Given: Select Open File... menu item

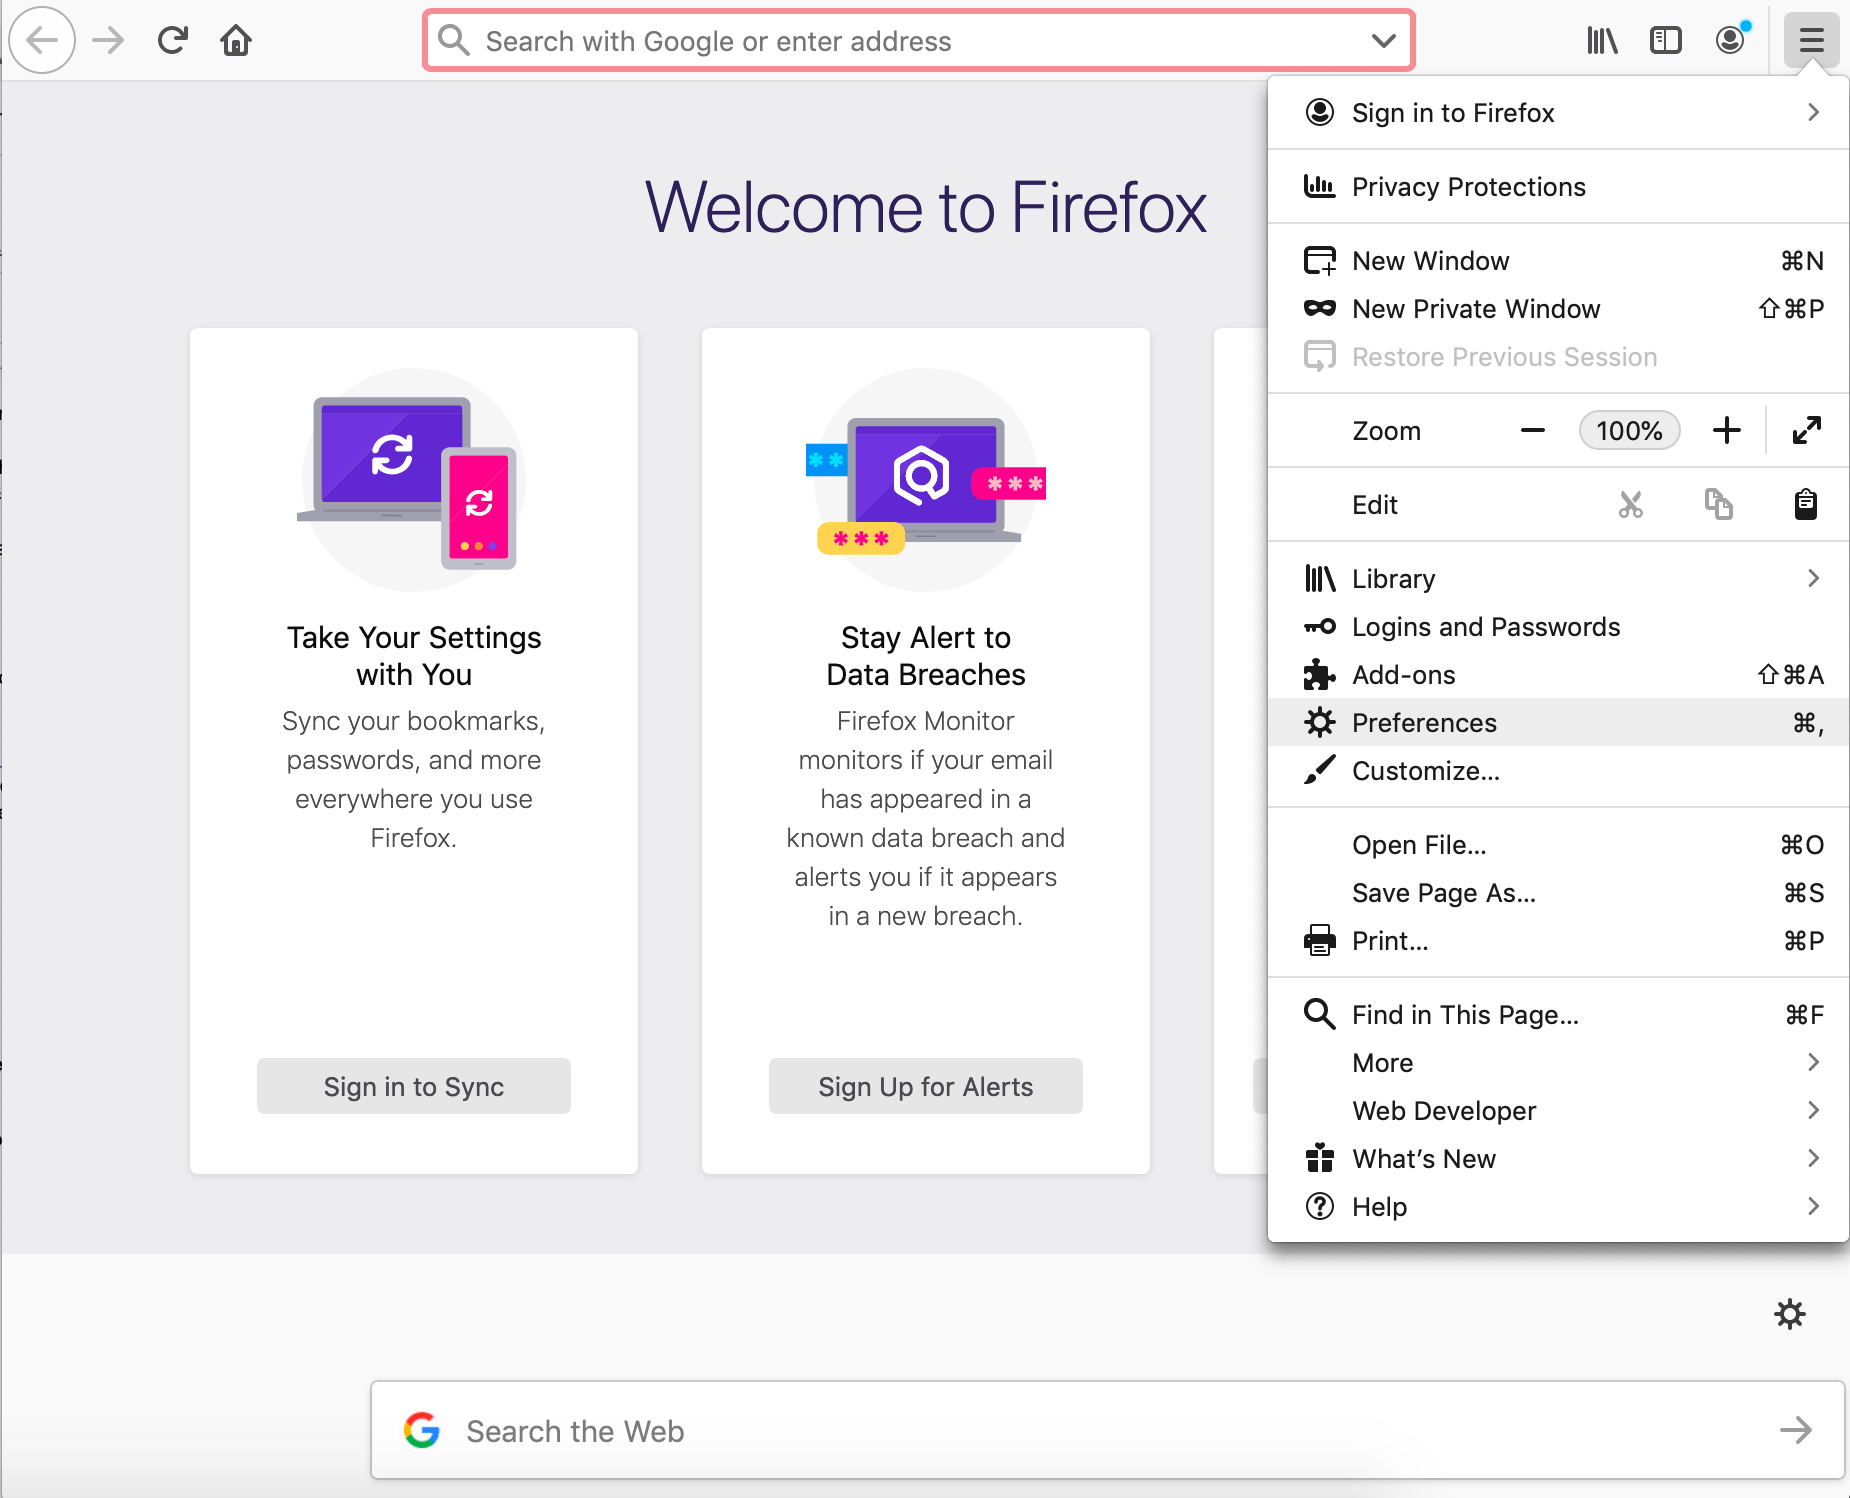Looking at the screenshot, I should click(x=1558, y=845).
